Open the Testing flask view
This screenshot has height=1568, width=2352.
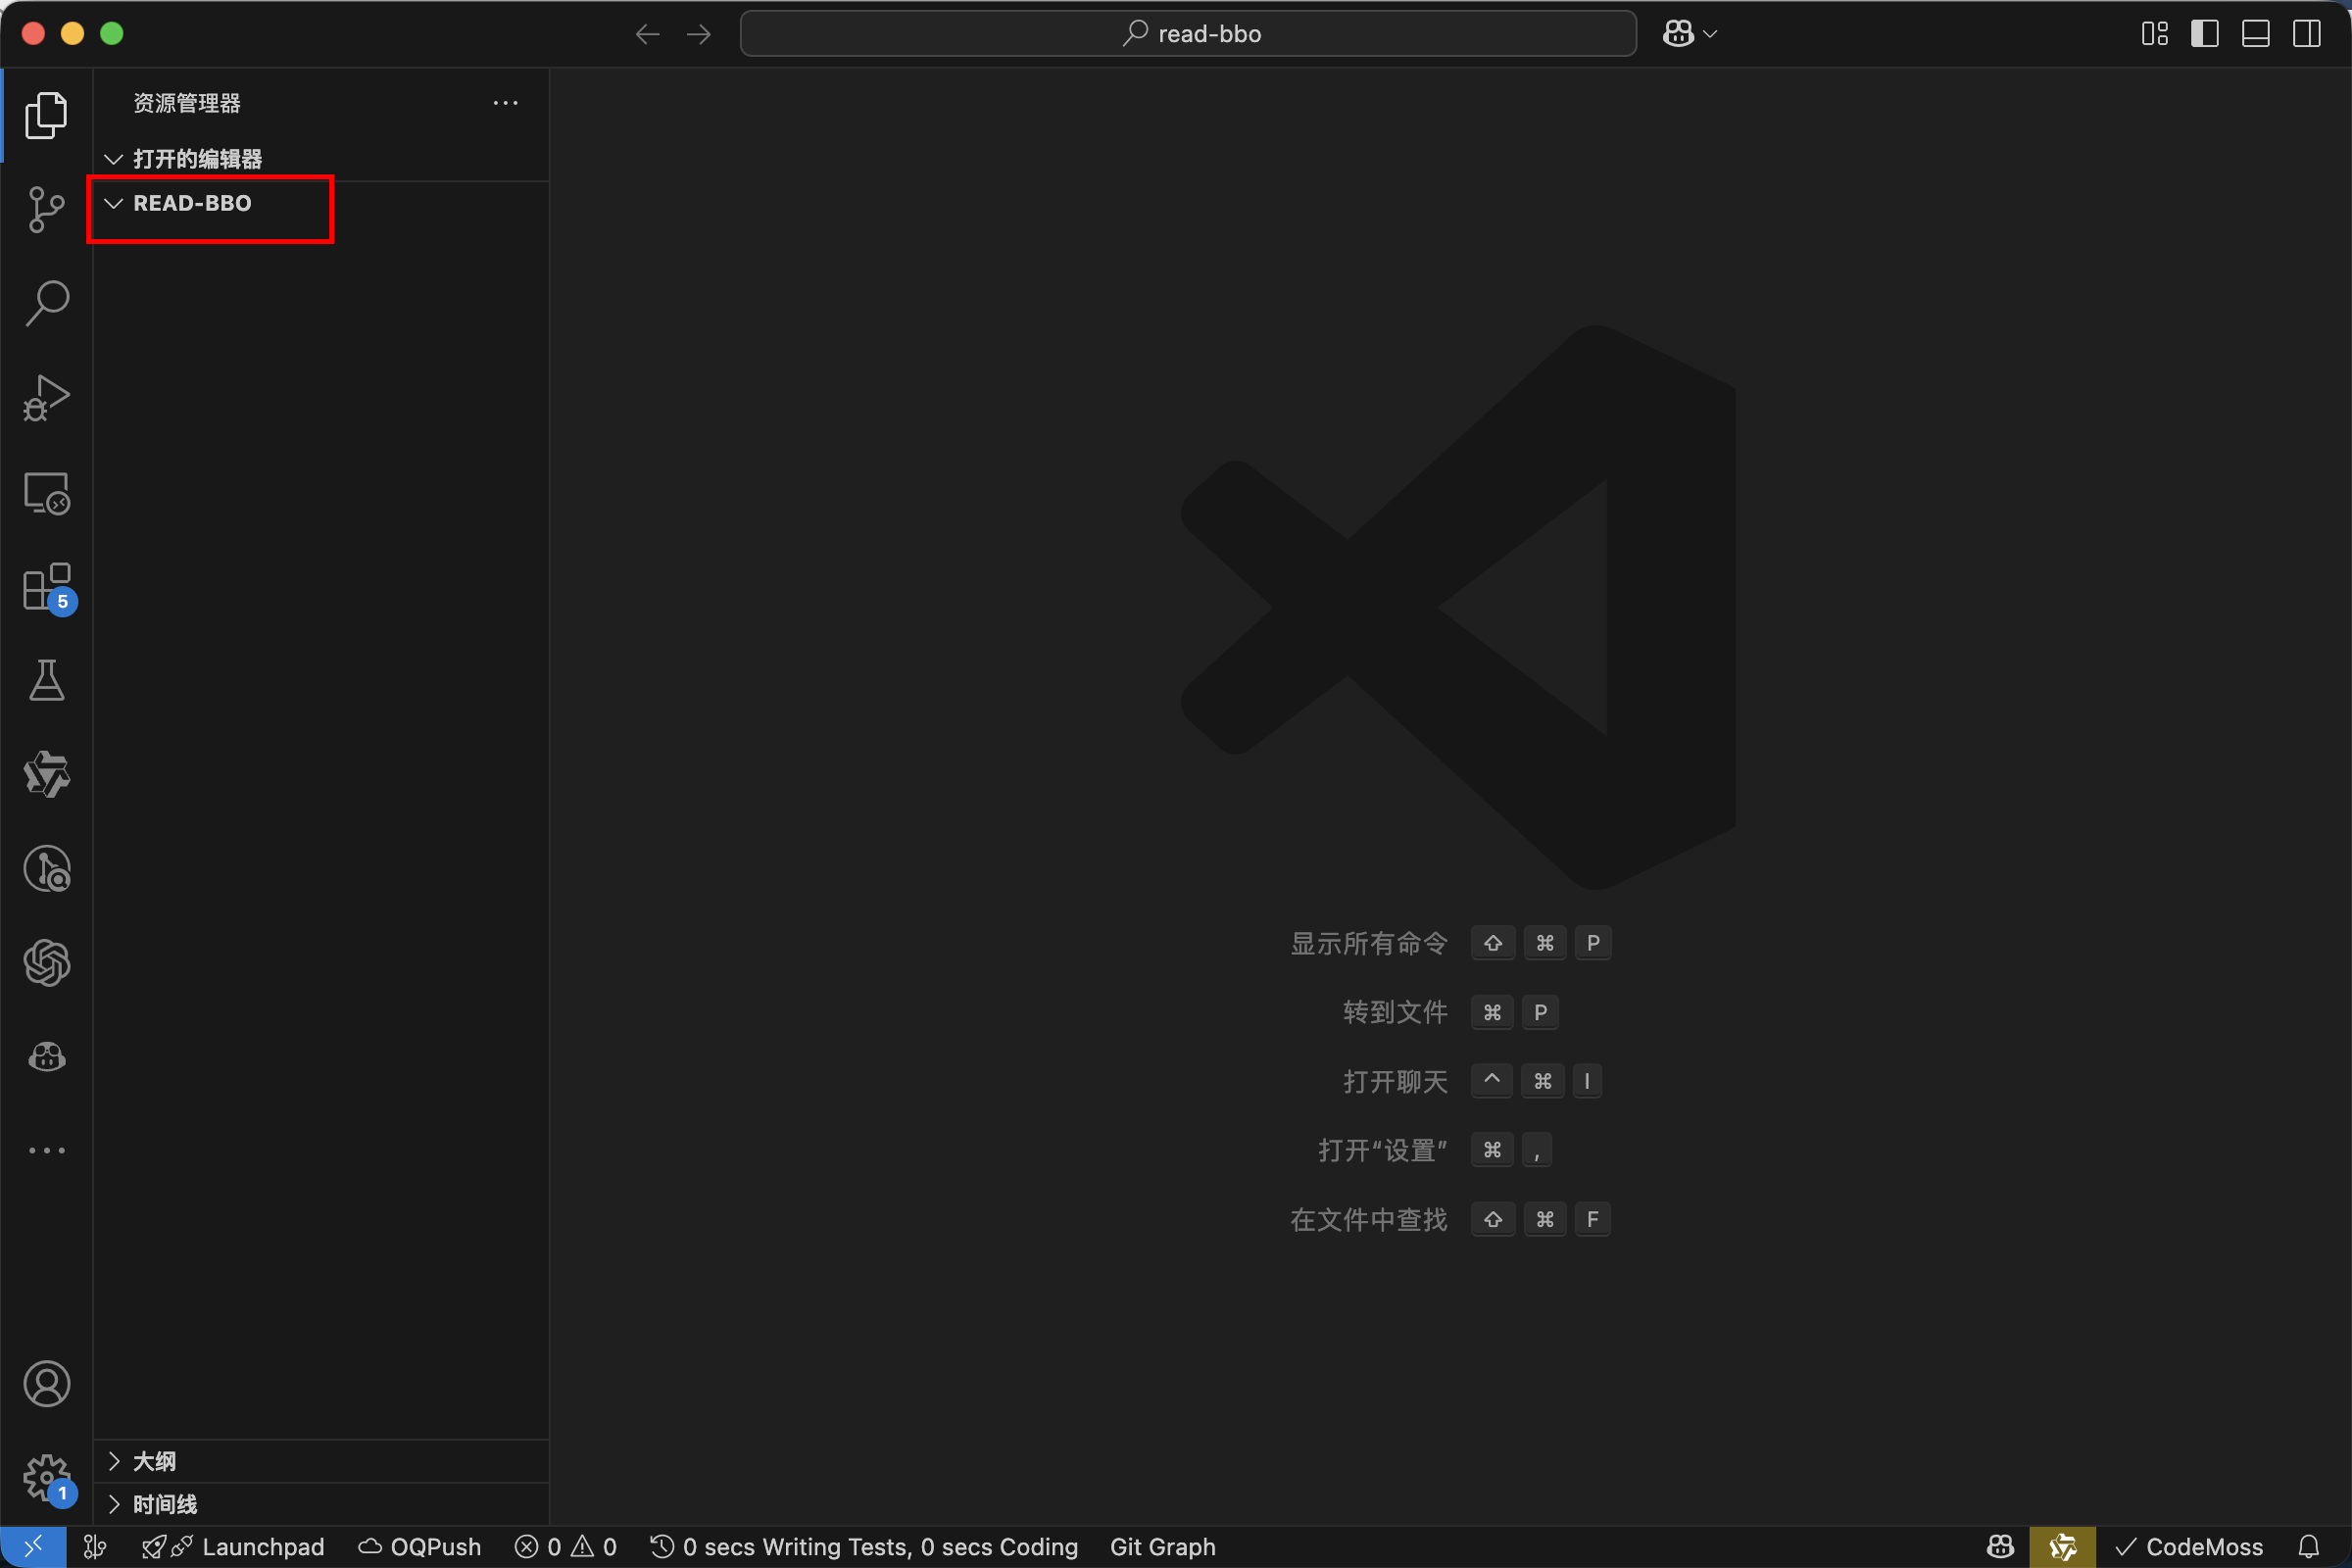coord(46,681)
